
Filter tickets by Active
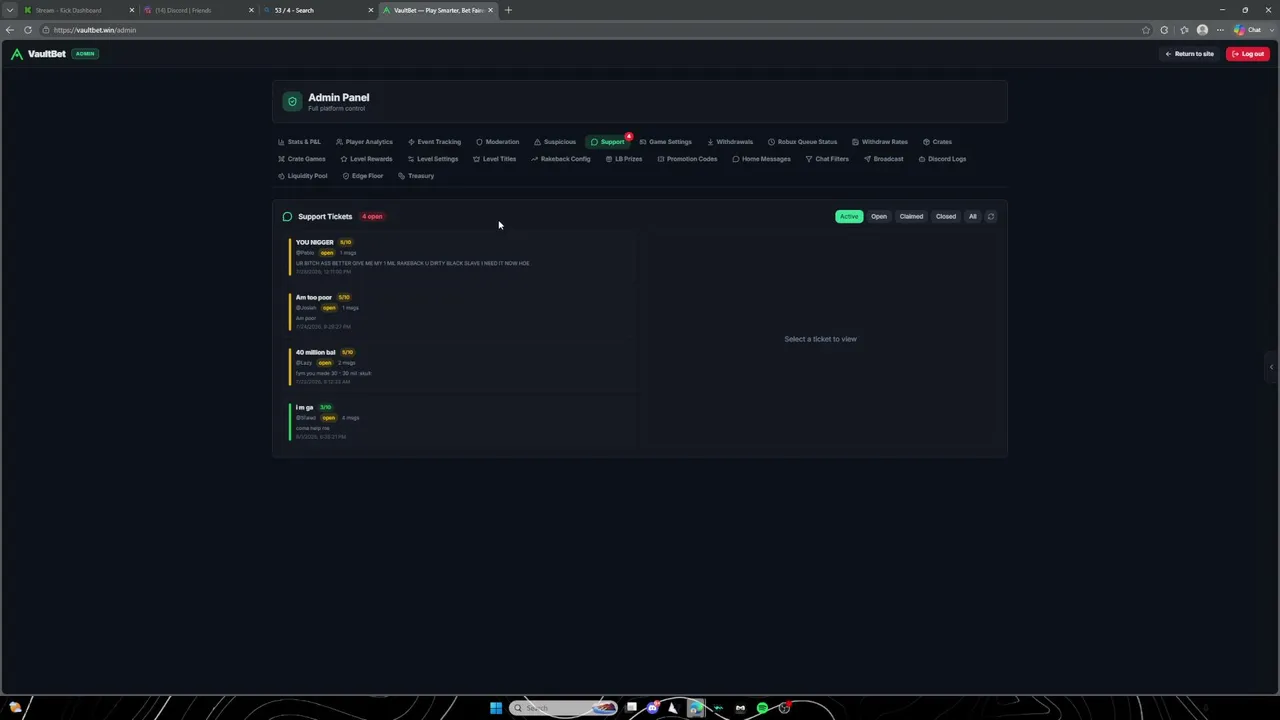click(849, 216)
